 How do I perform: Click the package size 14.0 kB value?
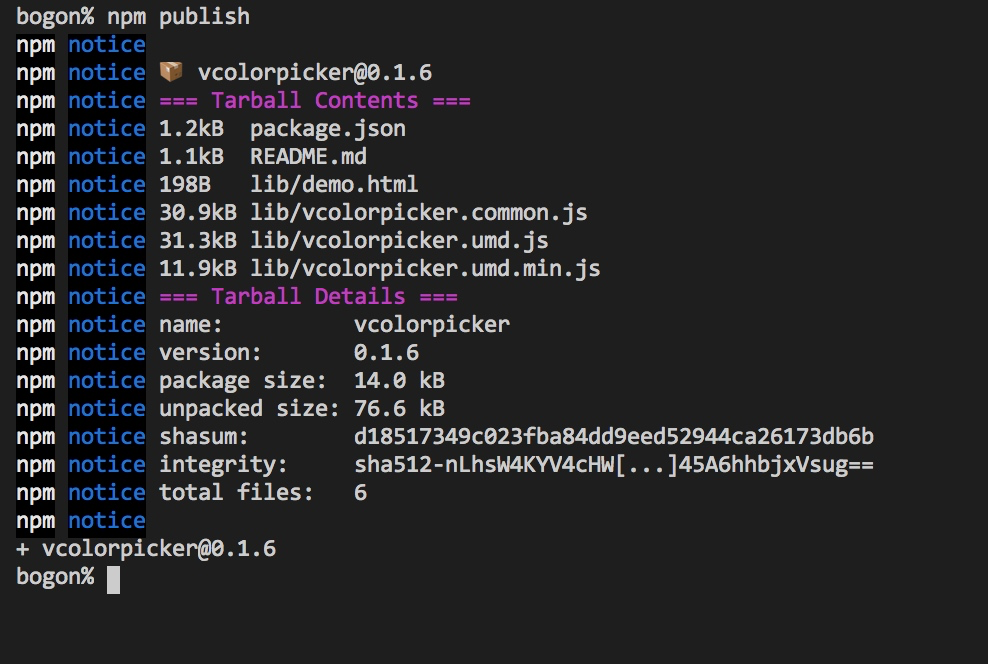[399, 381]
